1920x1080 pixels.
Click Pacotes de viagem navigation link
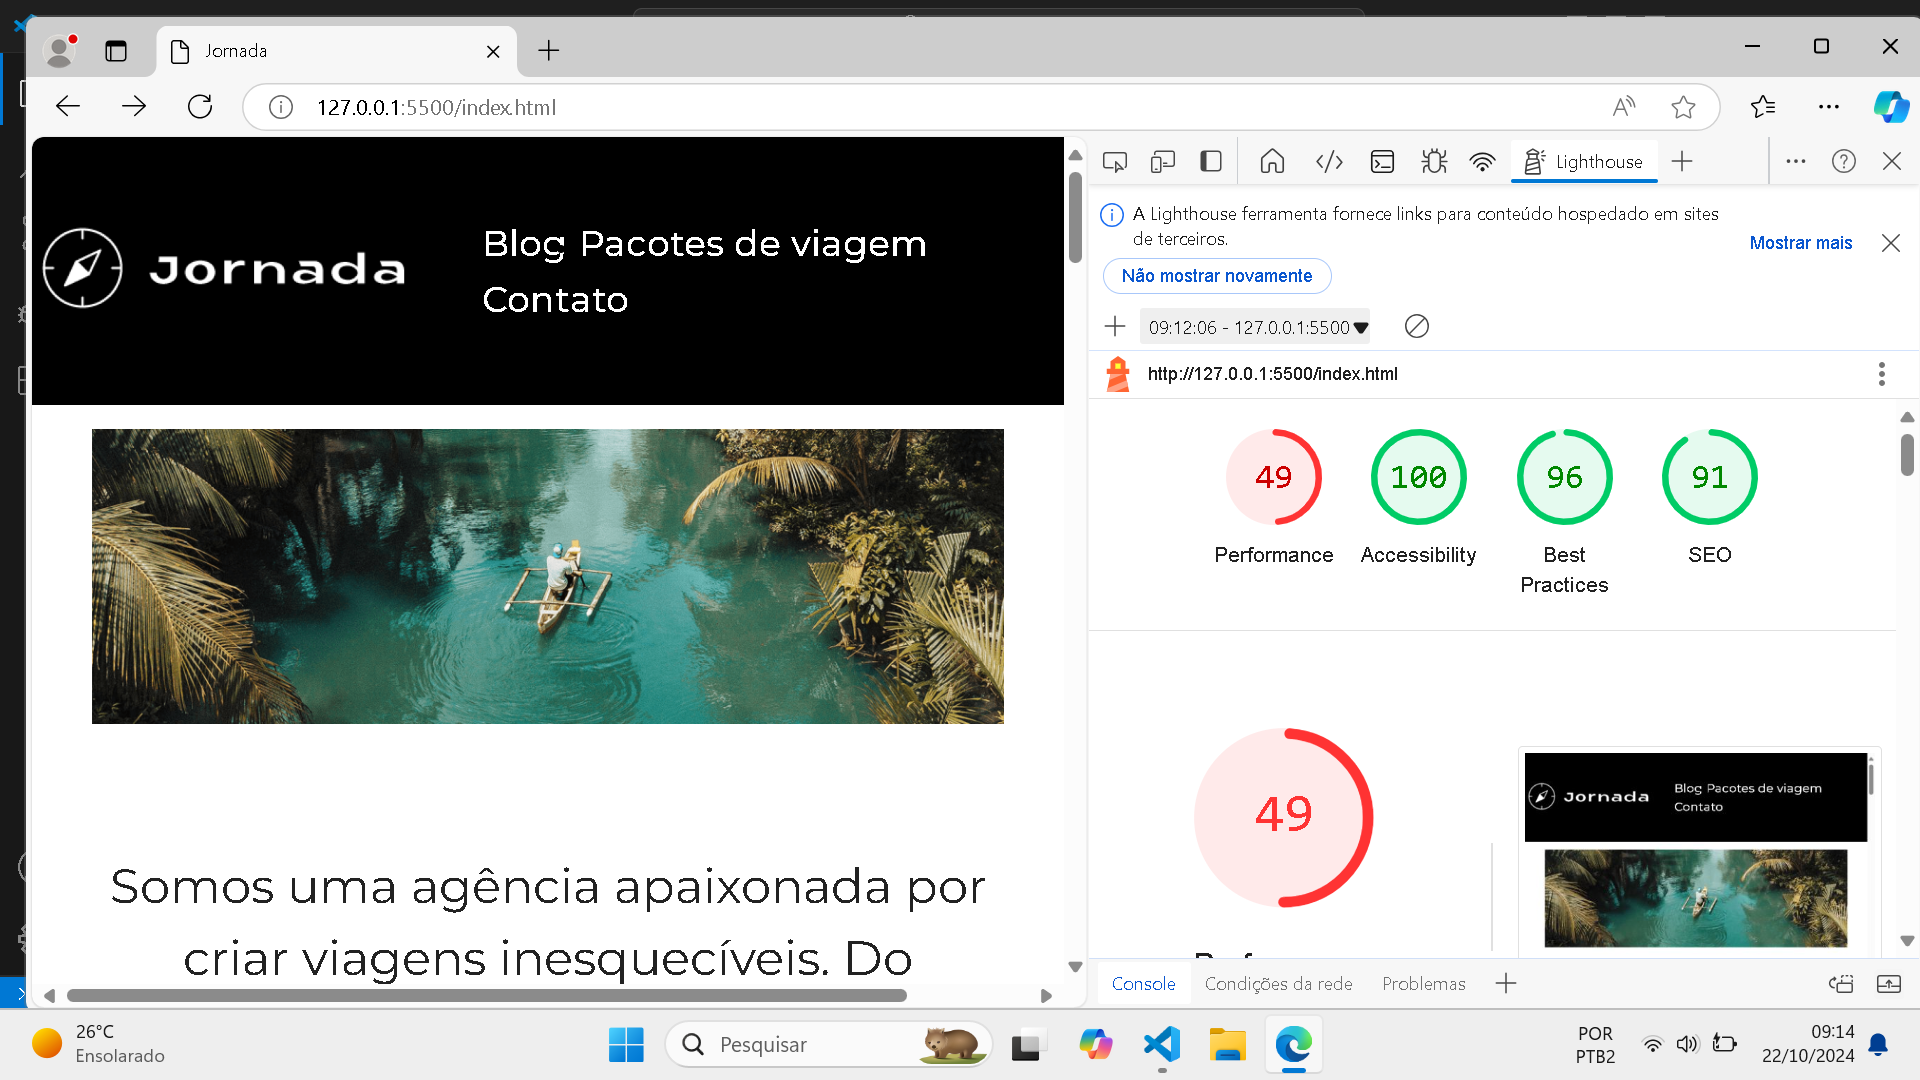[753, 244]
